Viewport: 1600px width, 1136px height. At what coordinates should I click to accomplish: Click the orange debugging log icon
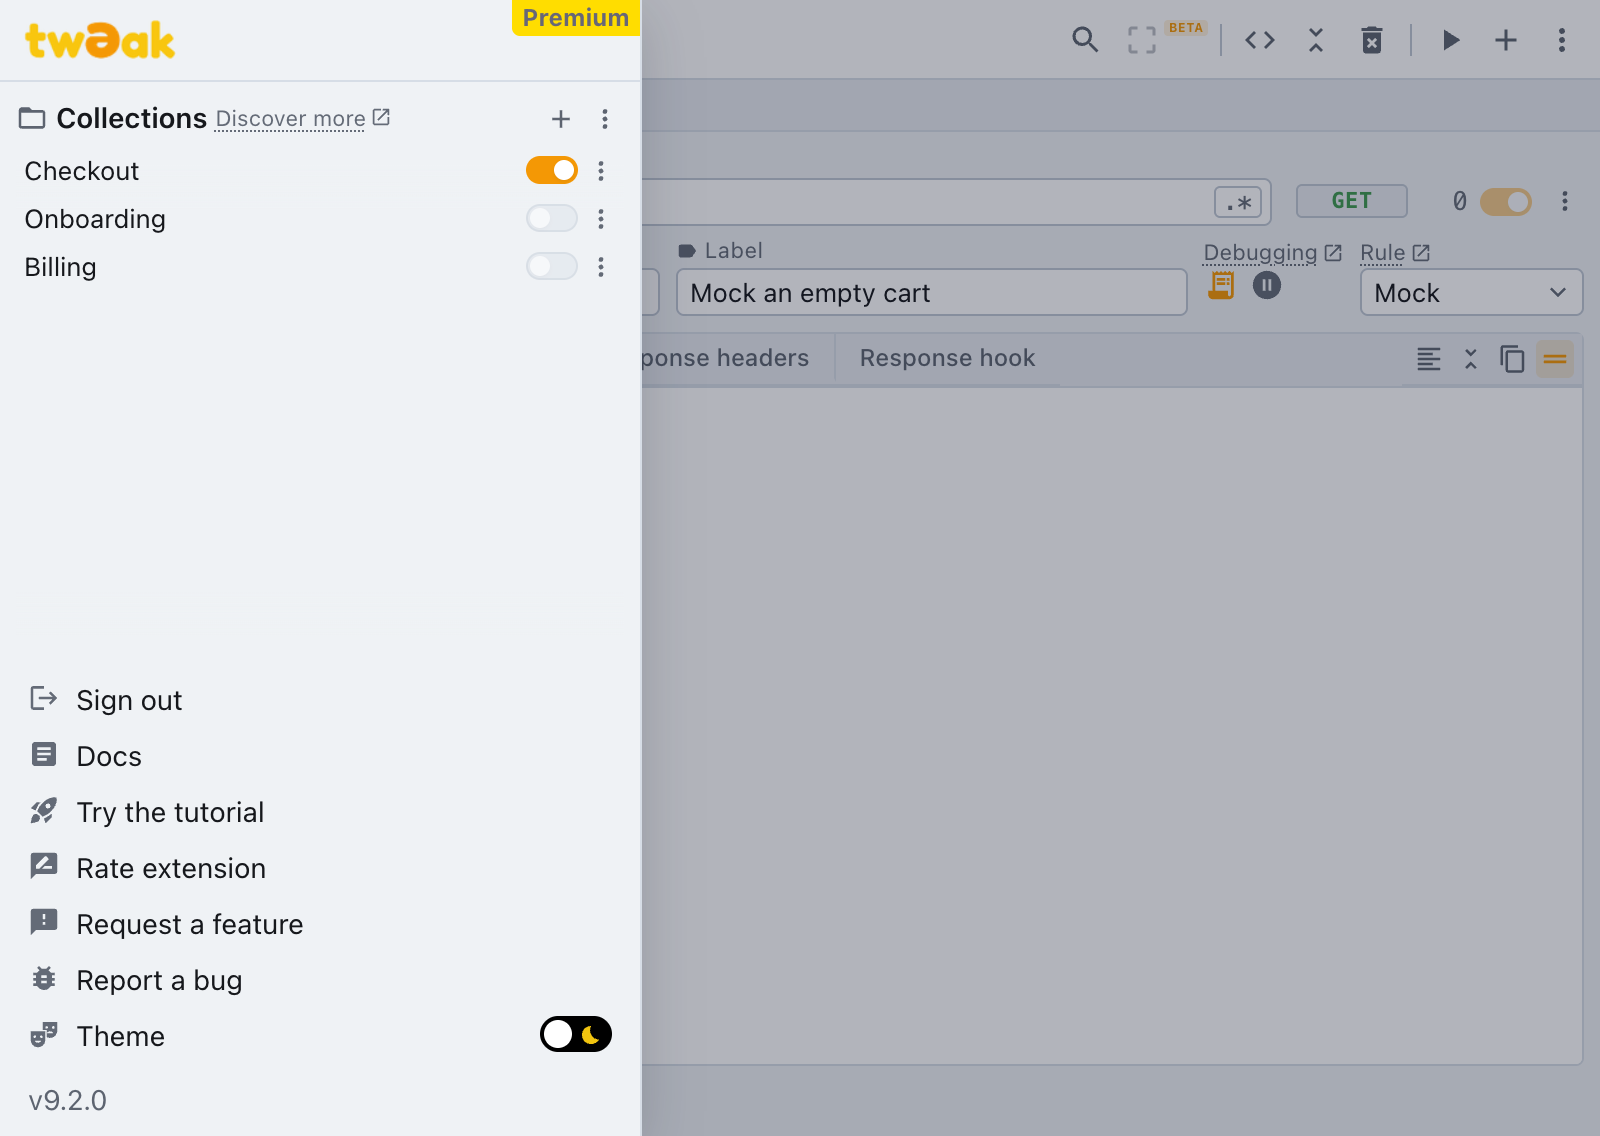[1221, 285]
